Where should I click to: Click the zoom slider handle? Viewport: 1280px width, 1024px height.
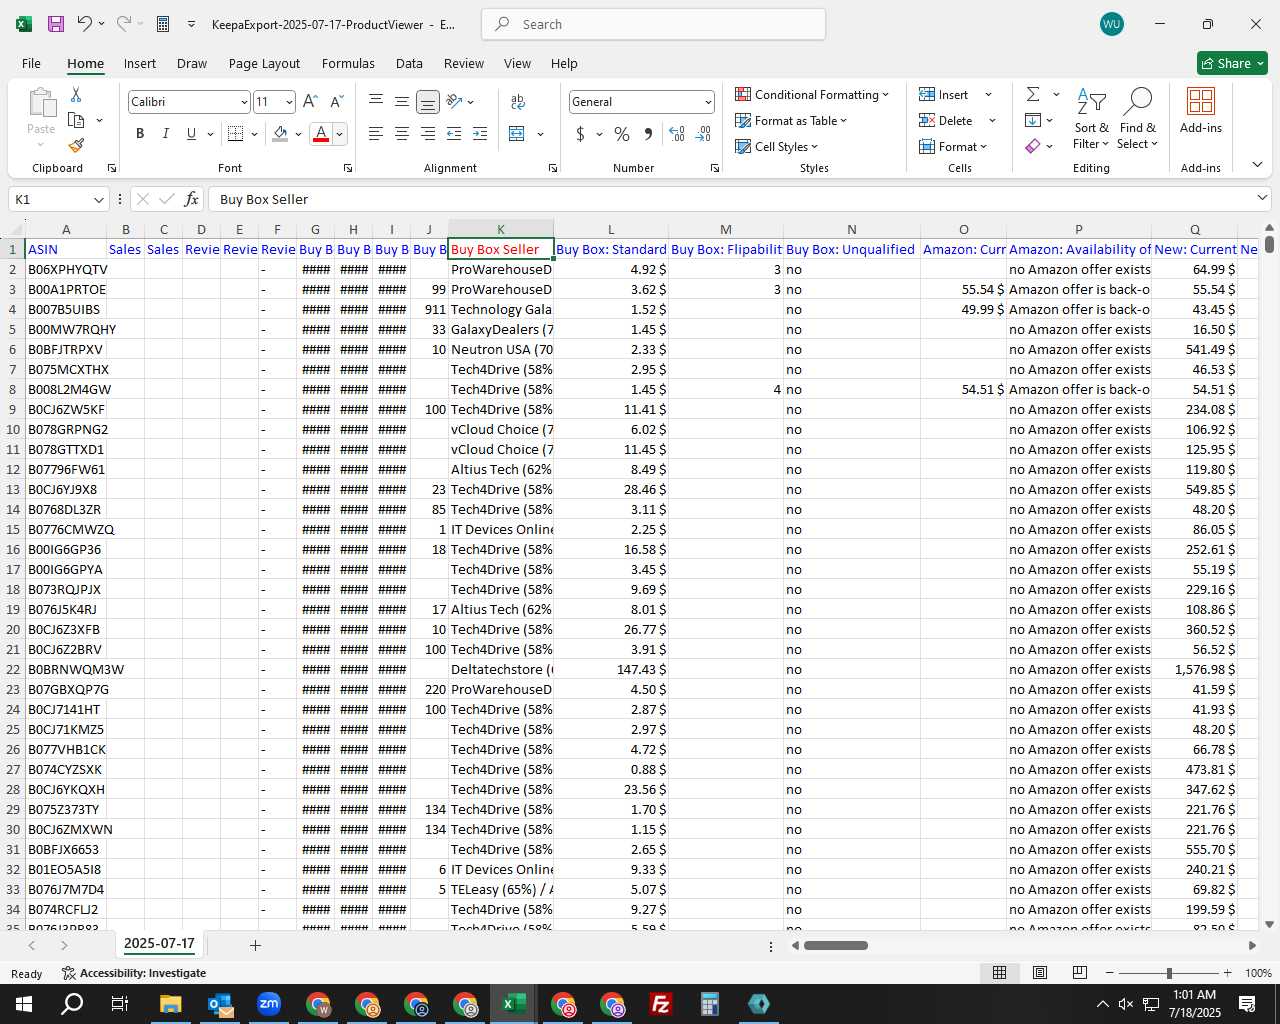1168,973
